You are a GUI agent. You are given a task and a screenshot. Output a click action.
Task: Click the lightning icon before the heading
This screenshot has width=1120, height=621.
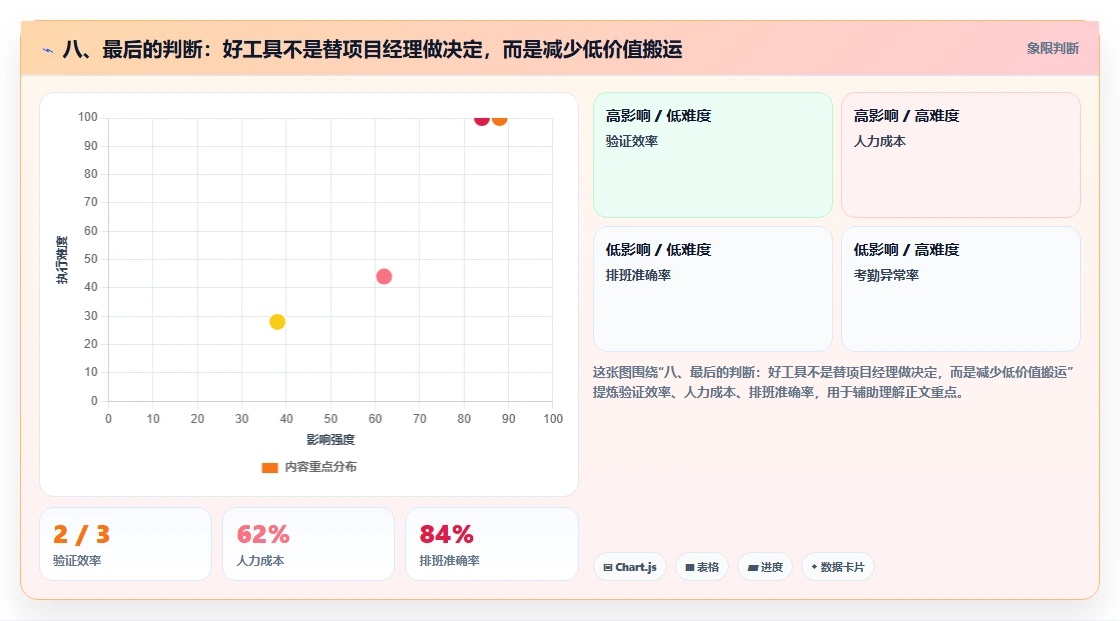click(x=48, y=50)
